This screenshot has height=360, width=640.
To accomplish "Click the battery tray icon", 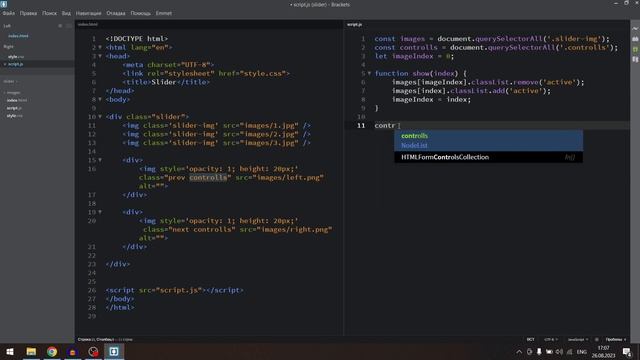I will pyautogui.click(x=549, y=351).
